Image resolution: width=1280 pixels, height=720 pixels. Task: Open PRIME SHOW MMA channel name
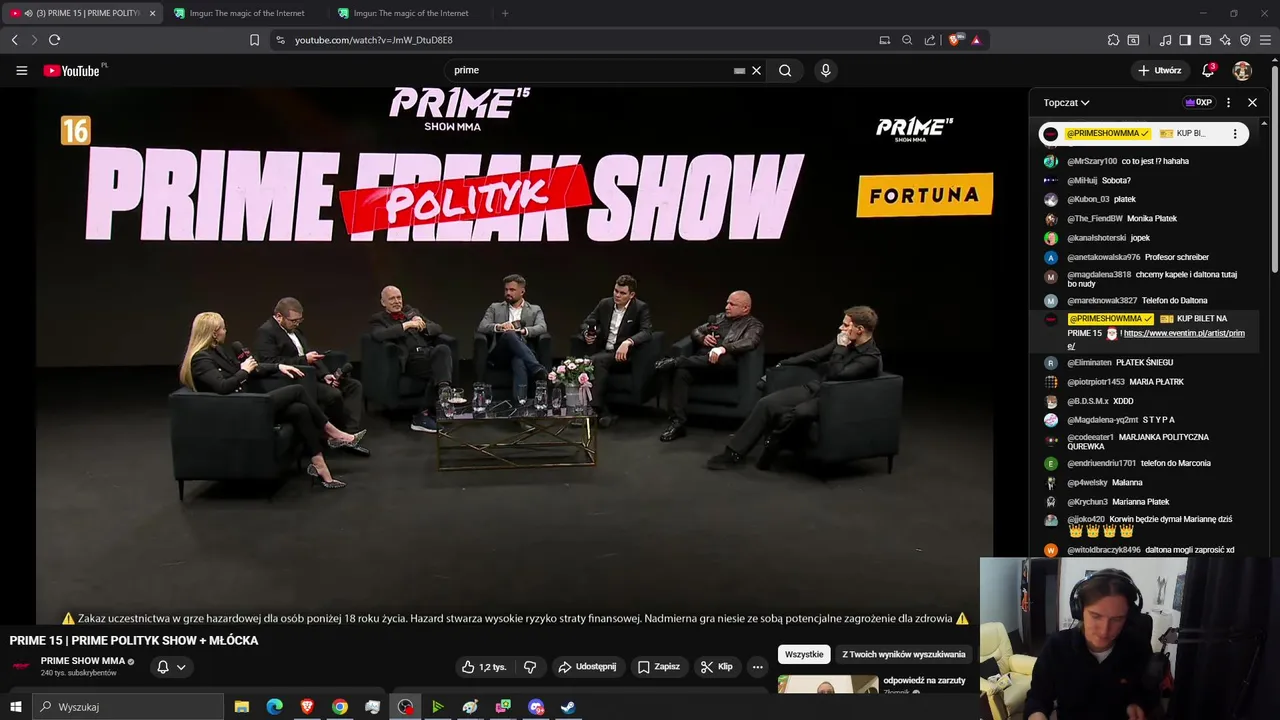pyautogui.click(x=83, y=661)
